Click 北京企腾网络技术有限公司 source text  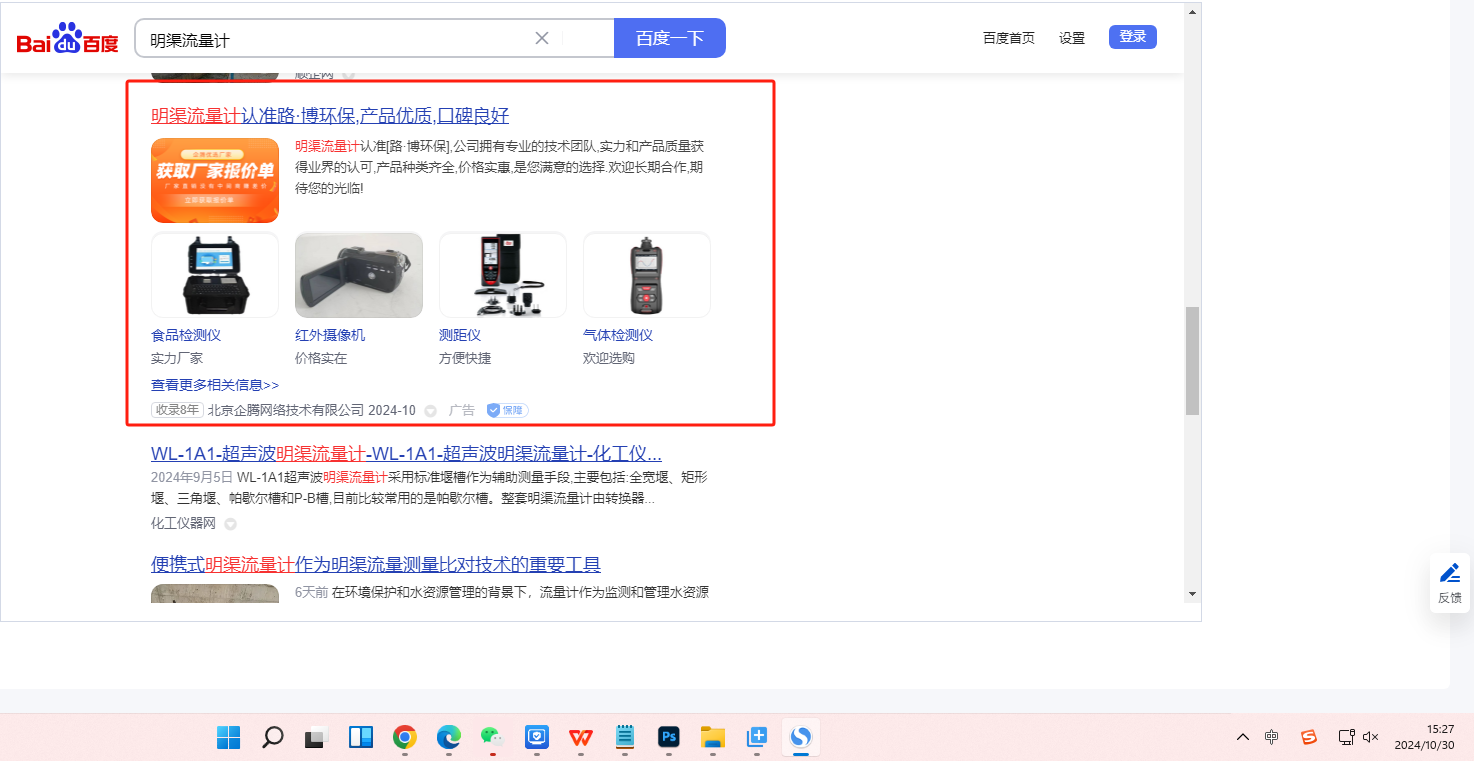pos(286,410)
